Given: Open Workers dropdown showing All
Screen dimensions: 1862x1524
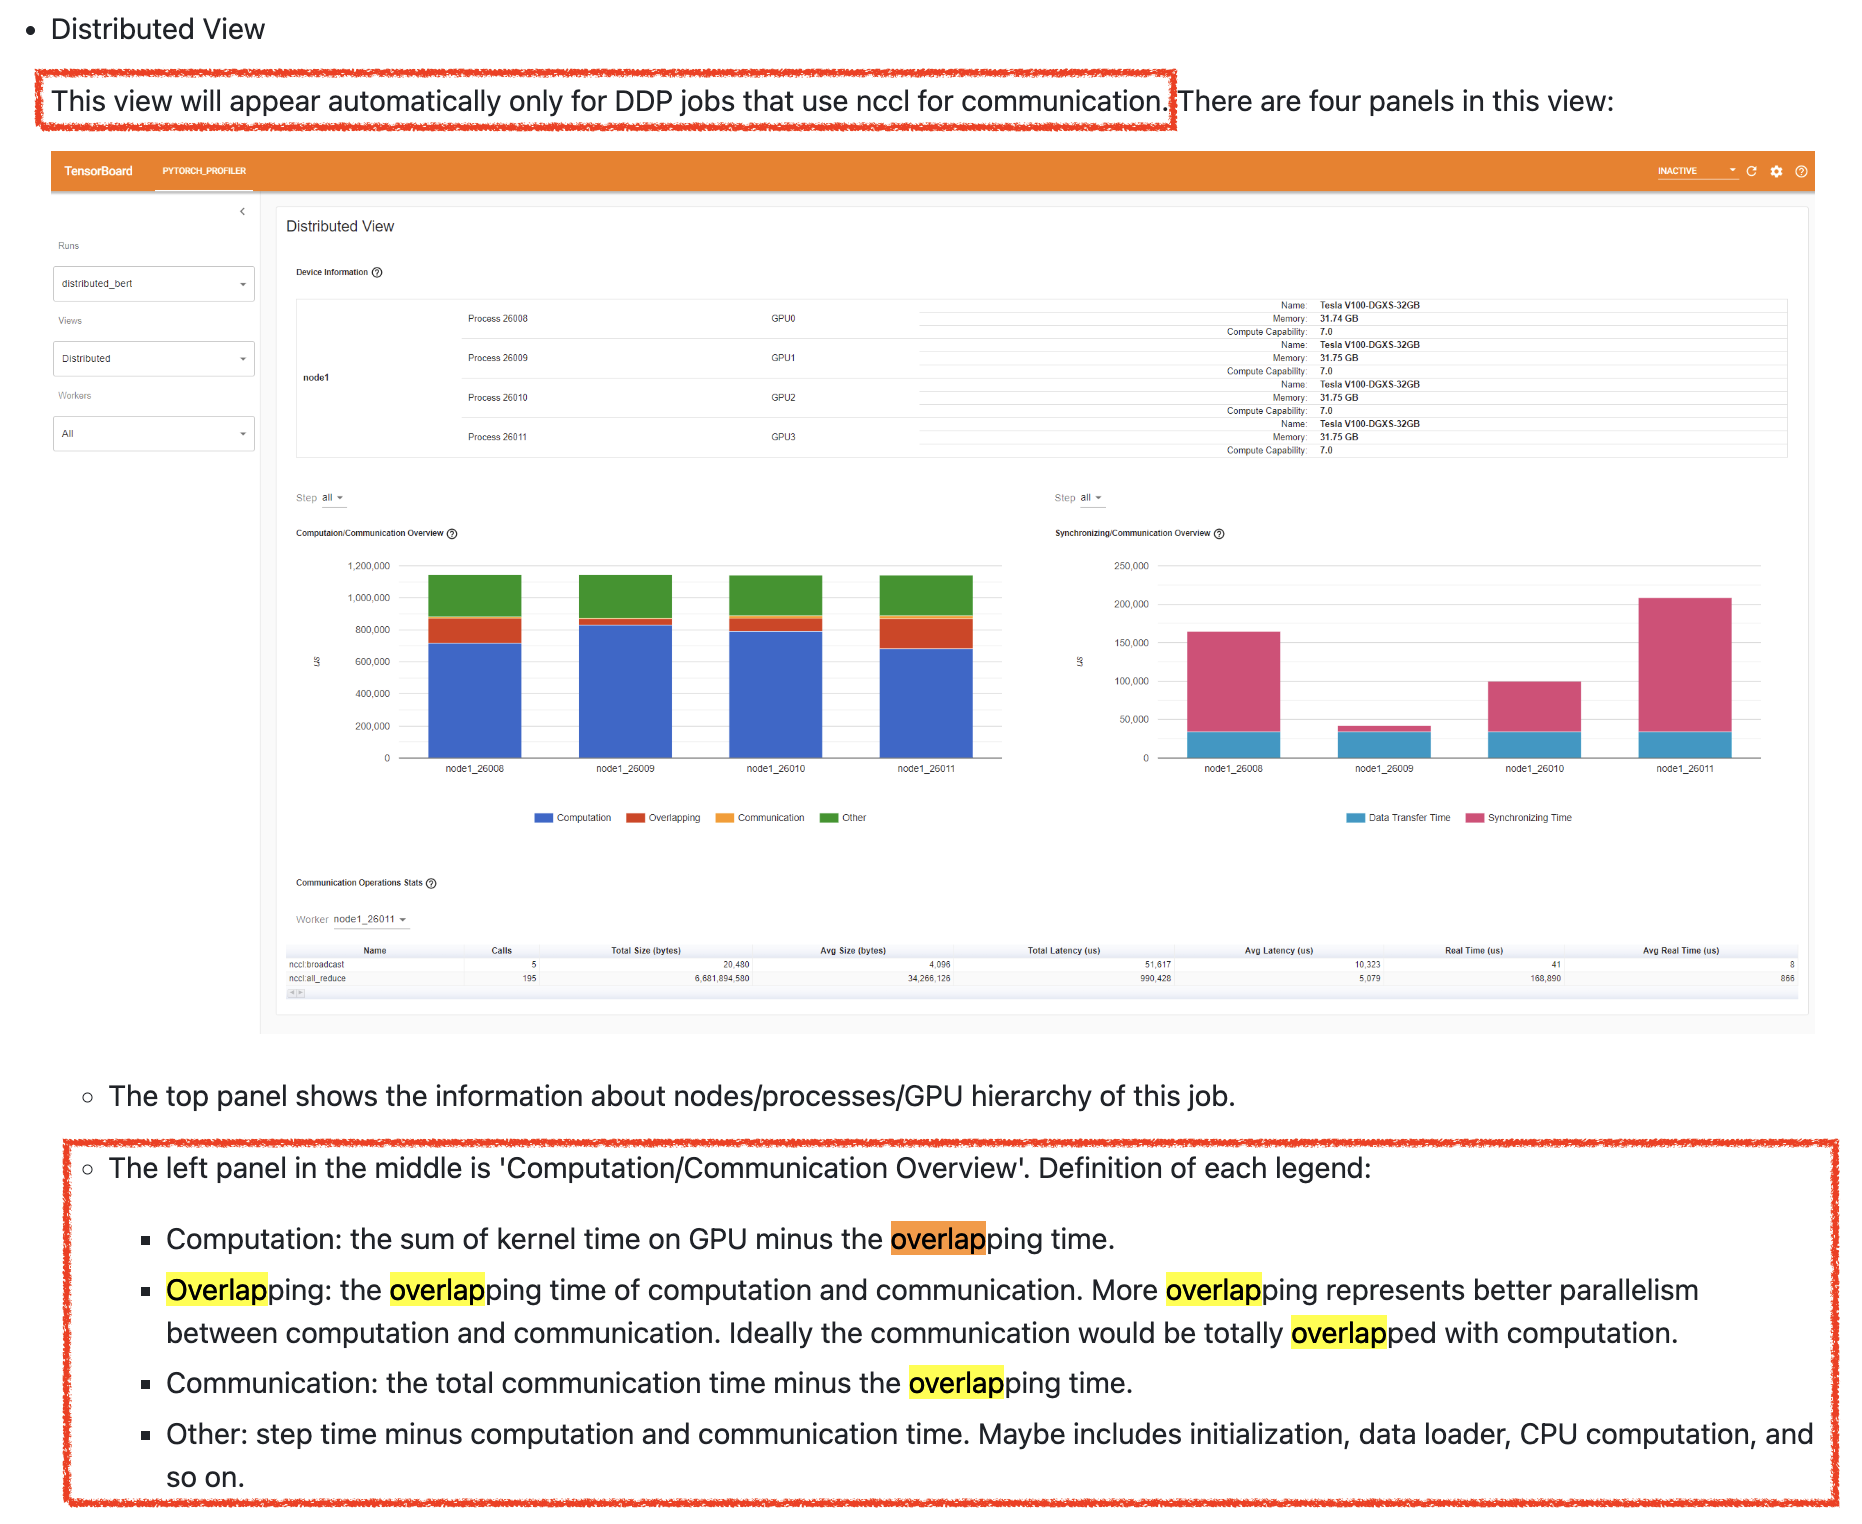Looking at the screenshot, I should (153, 434).
